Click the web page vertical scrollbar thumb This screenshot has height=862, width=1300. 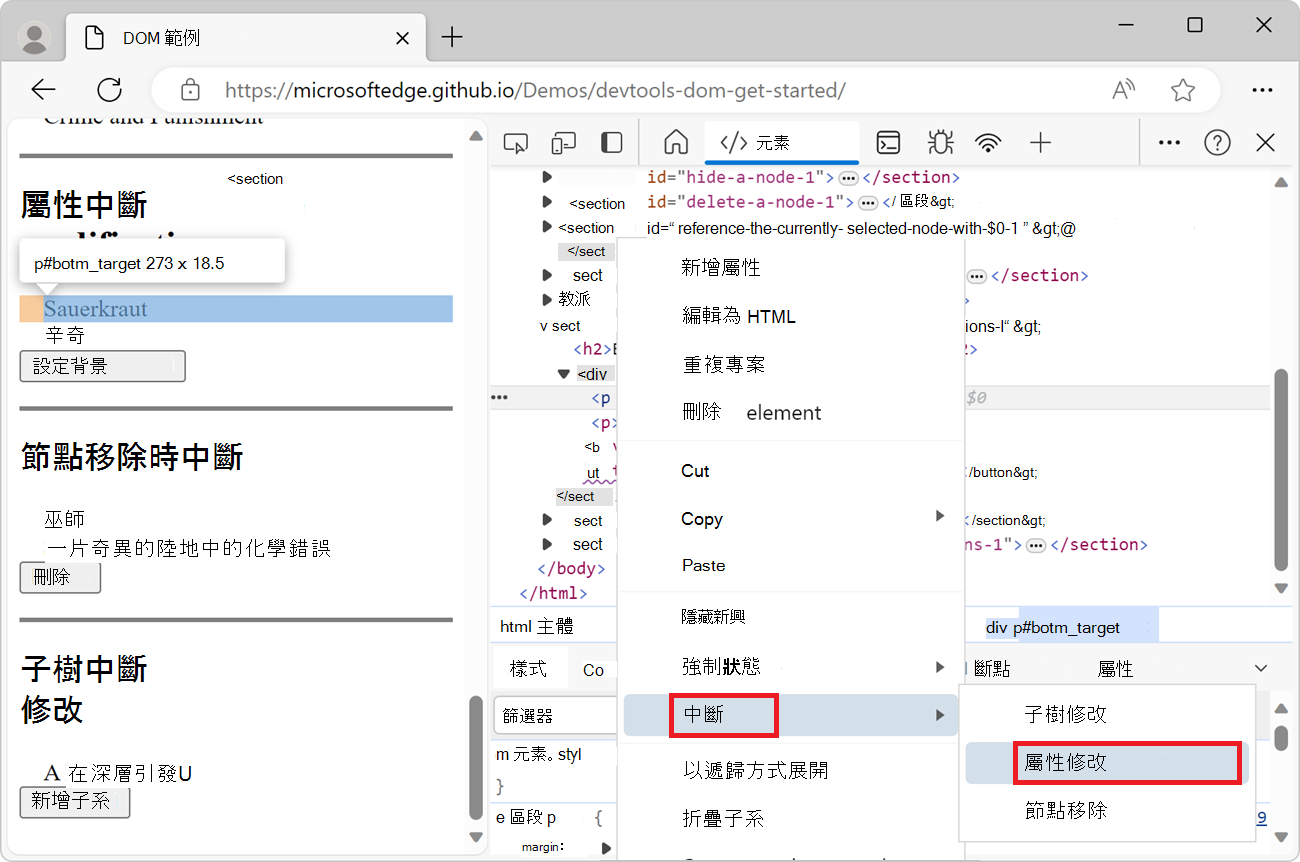pos(476,757)
